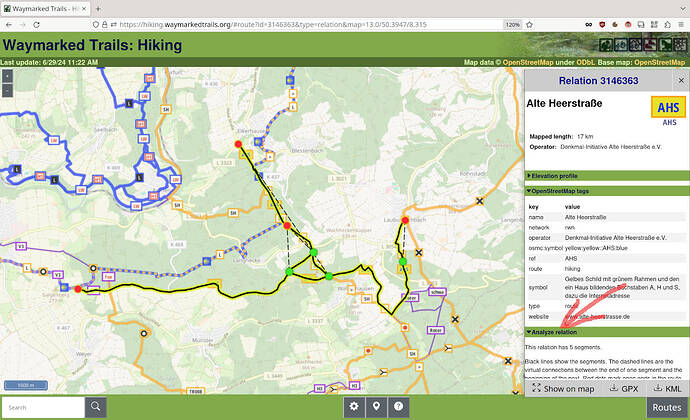Viewport: 690px width, 420px height.
Task: Open the help question mark button
Action: pyautogui.click(x=399, y=407)
